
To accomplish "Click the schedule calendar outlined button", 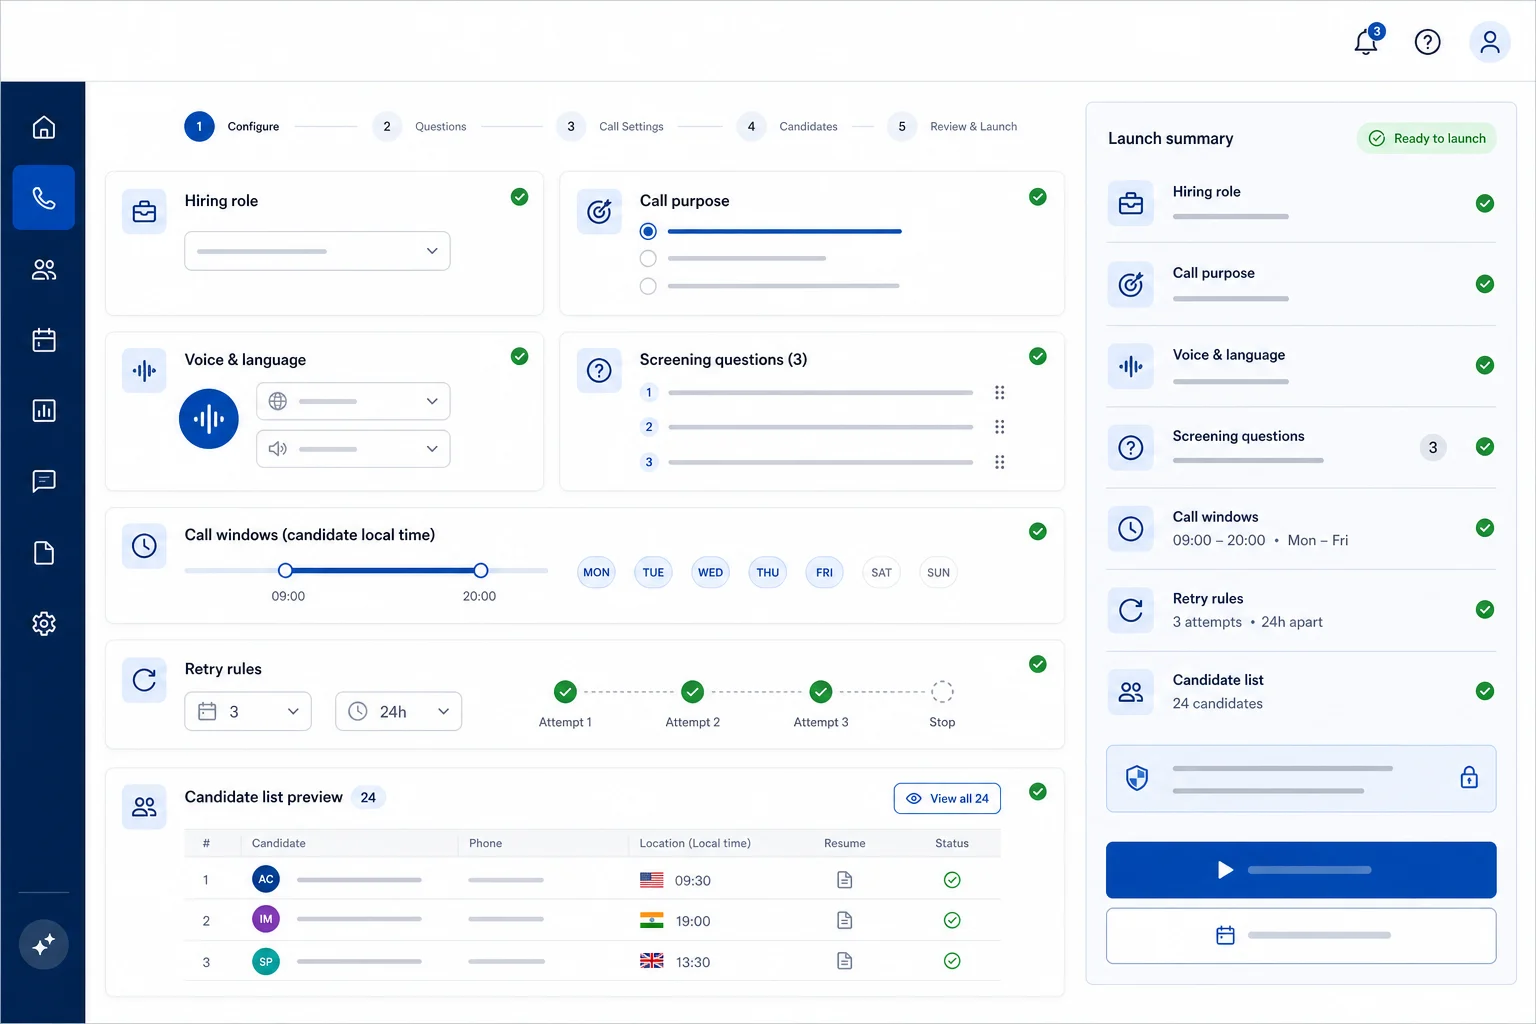I will (x=1301, y=936).
